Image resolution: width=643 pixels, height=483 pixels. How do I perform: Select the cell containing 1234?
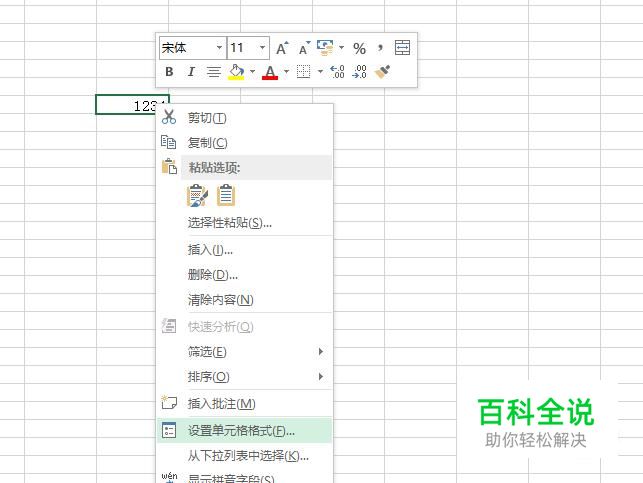pyautogui.click(x=132, y=105)
